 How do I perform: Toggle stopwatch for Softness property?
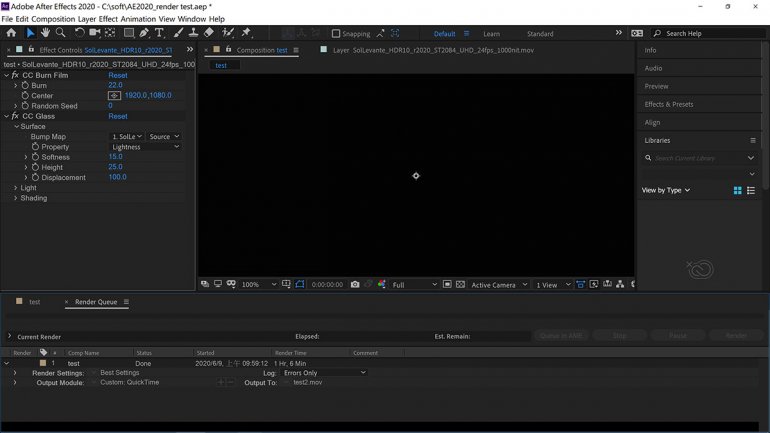click(x=35, y=157)
